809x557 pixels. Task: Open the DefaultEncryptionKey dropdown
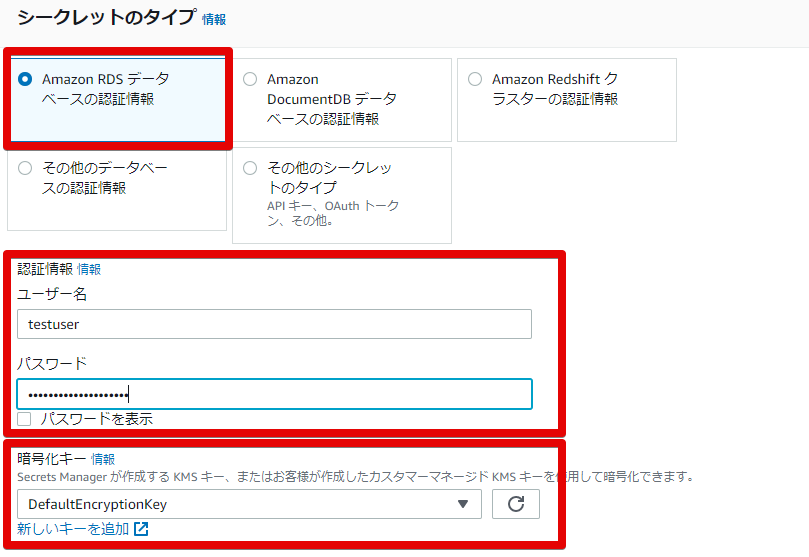(249, 504)
